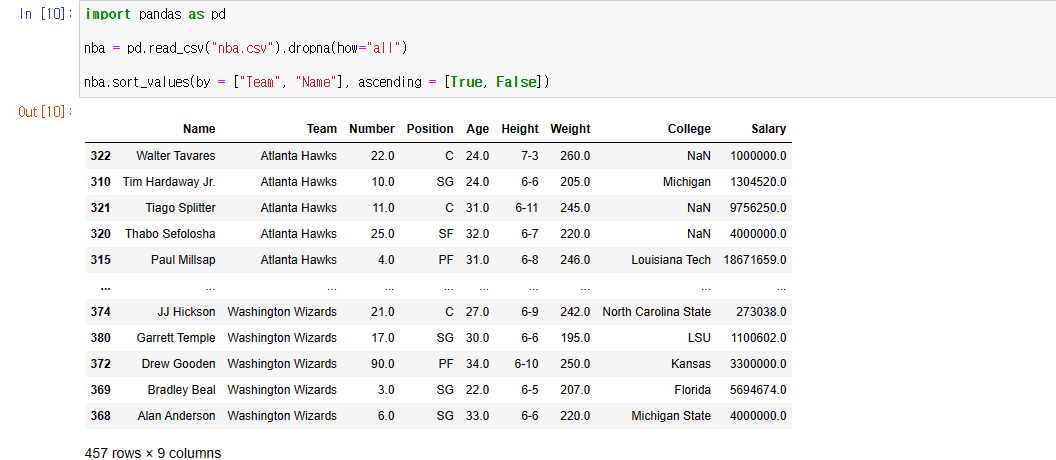Click salary value 9756250.0
1056x460 pixels.
coord(758,207)
